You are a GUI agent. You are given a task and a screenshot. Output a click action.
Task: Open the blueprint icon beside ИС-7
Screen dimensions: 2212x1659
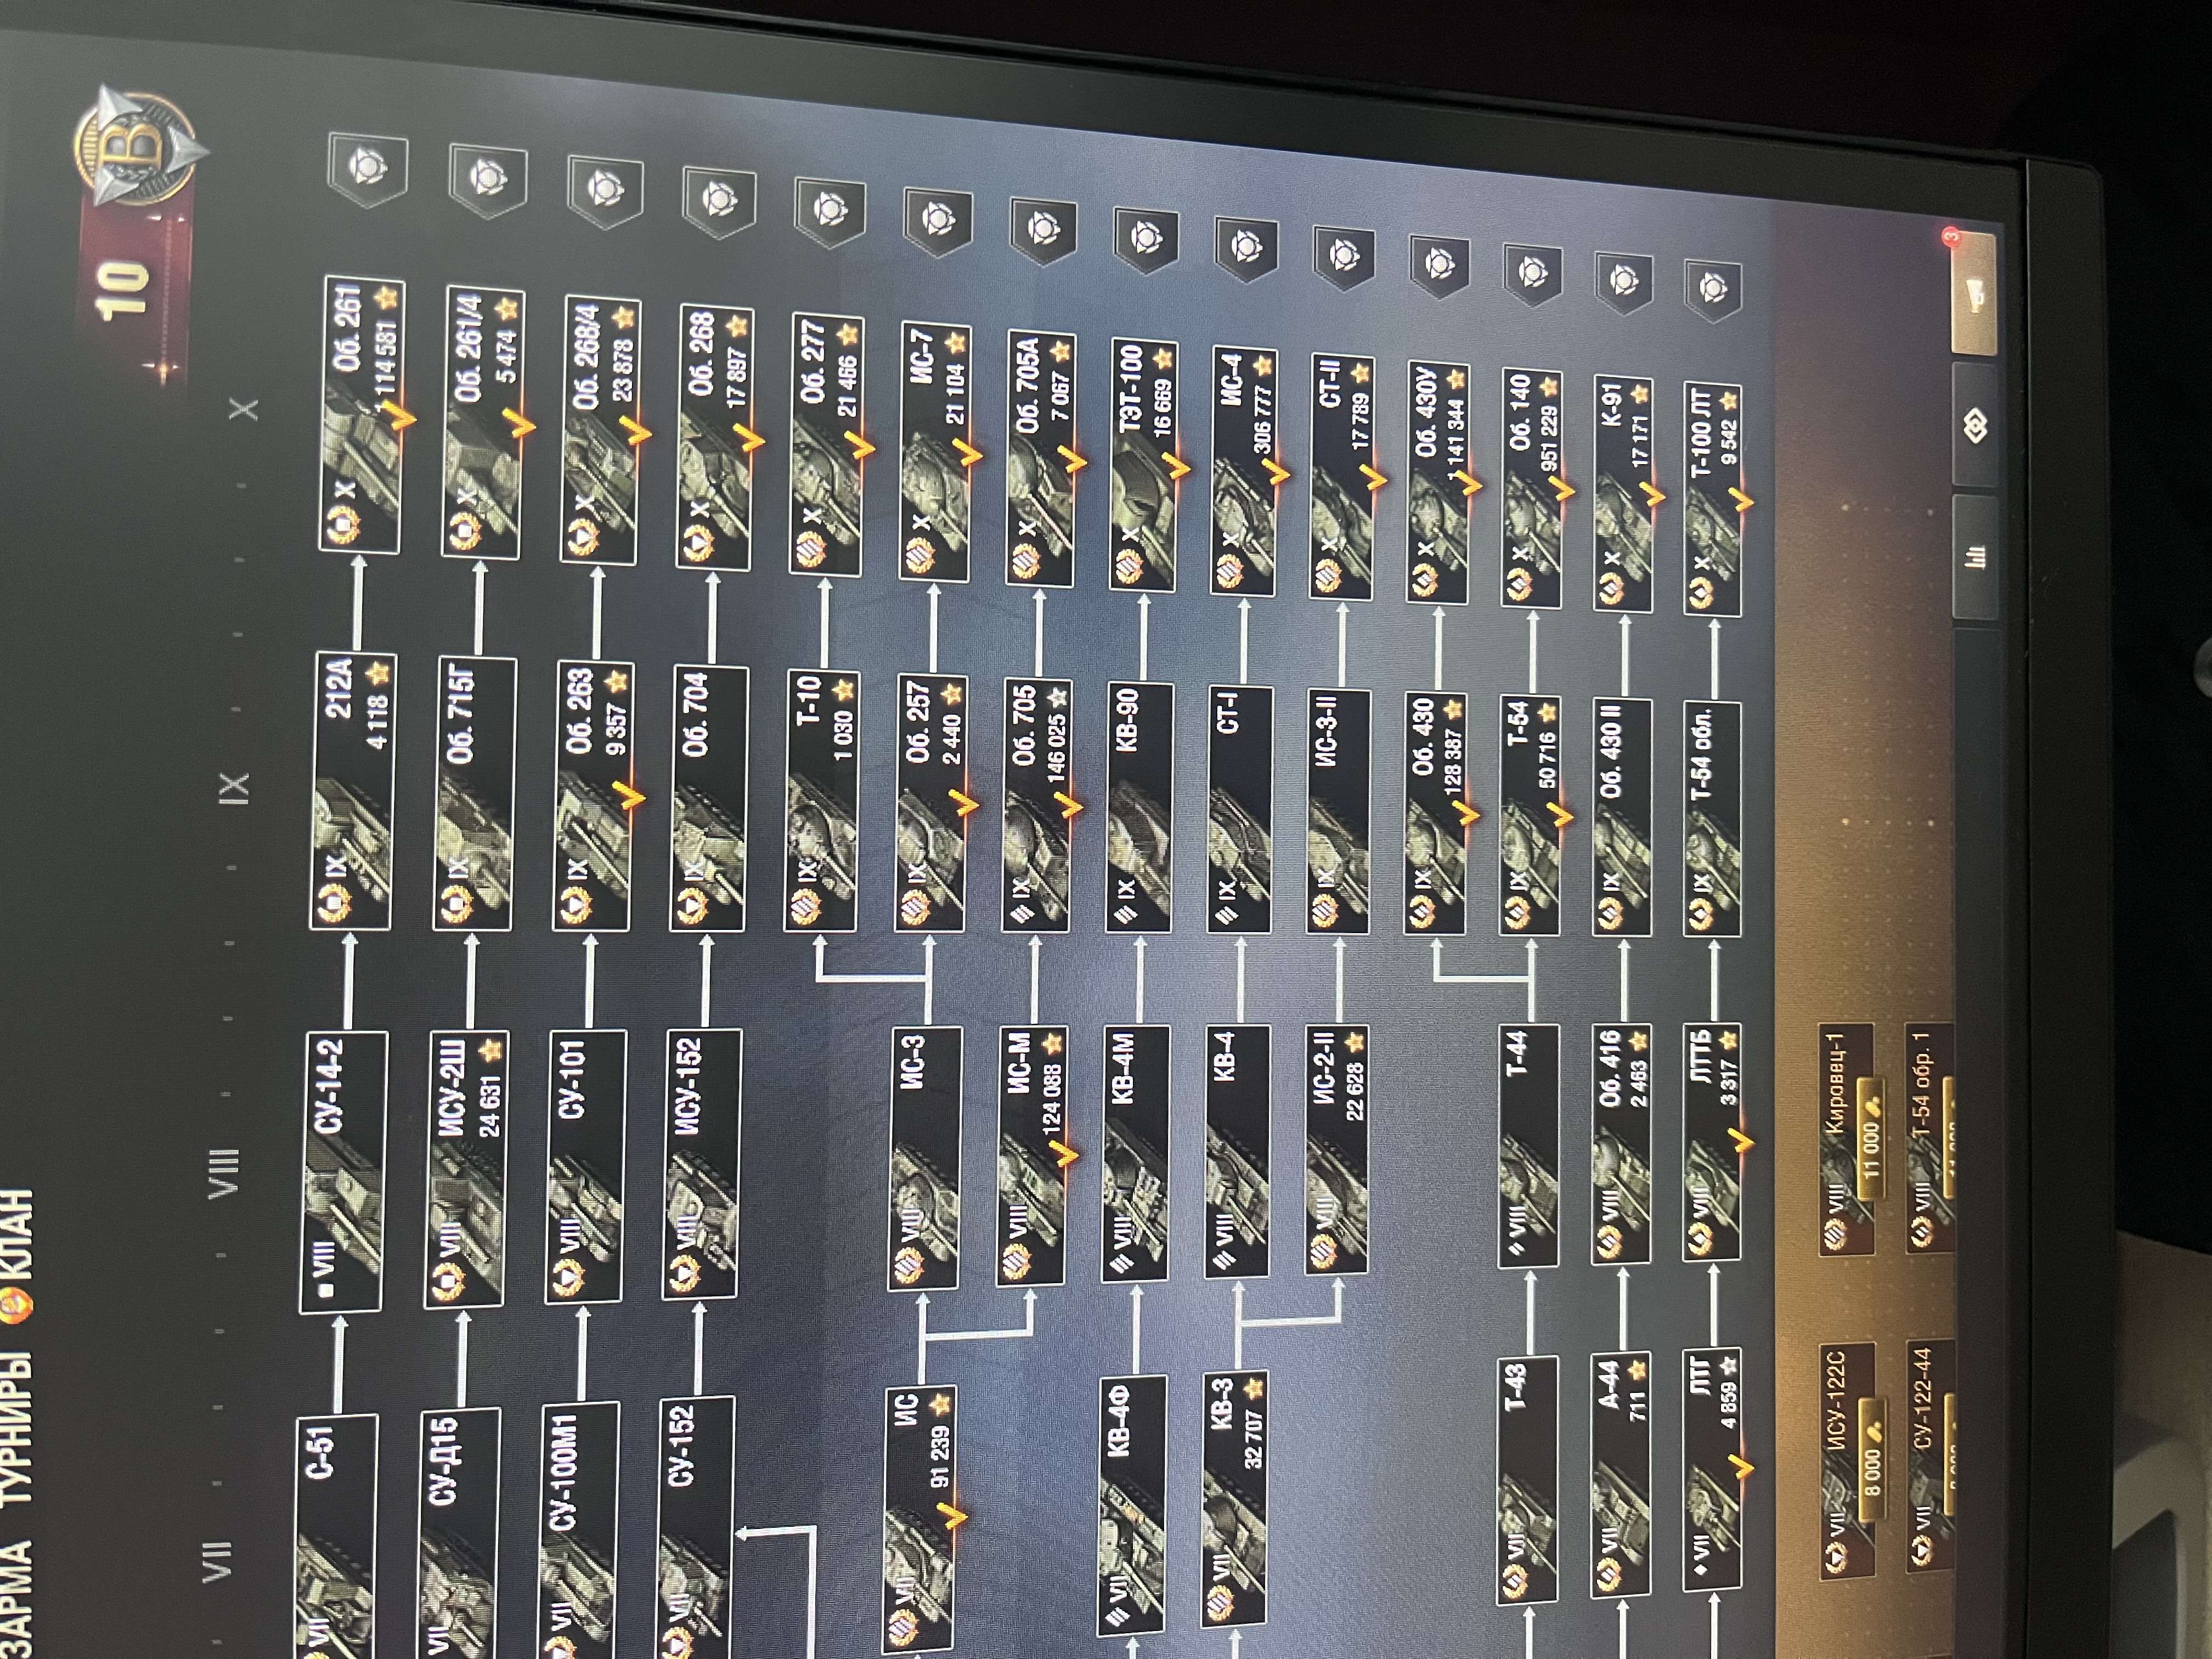[x=937, y=222]
